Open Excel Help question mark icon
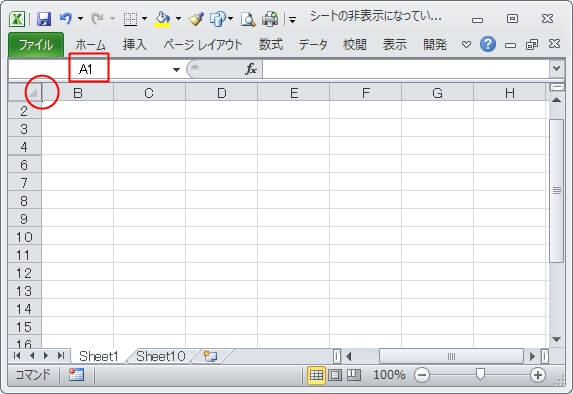The image size is (573, 394). pos(488,45)
